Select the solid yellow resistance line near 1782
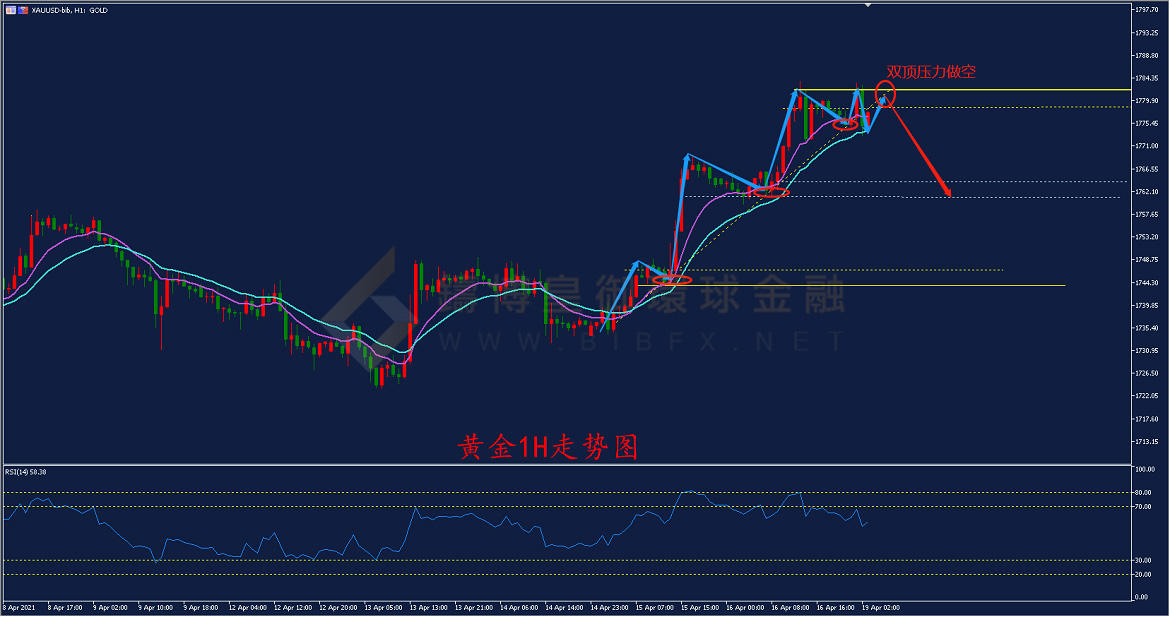 point(1000,90)
